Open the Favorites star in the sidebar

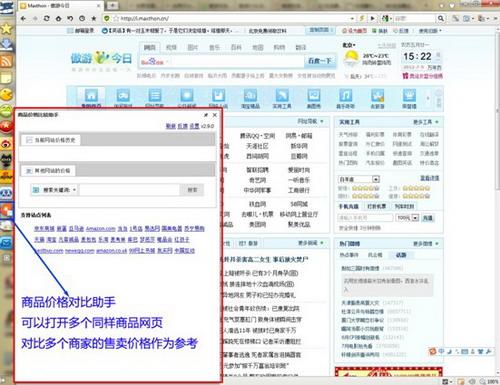tap(6, 29)
